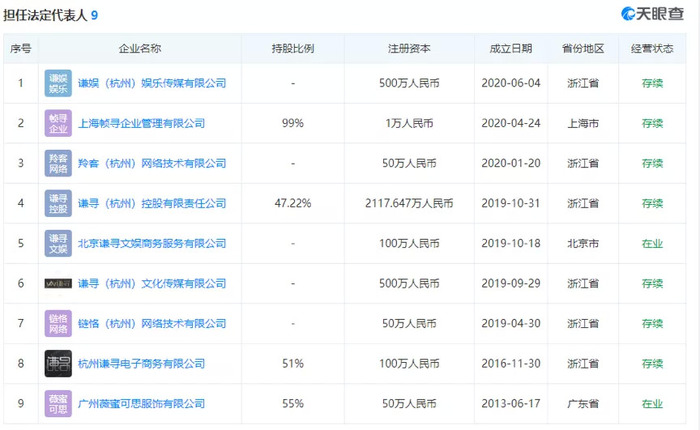Click the 1万人民币 registered capital cell
The width and height of the screenshot is (700, 430).
click(x=409, y=123)
